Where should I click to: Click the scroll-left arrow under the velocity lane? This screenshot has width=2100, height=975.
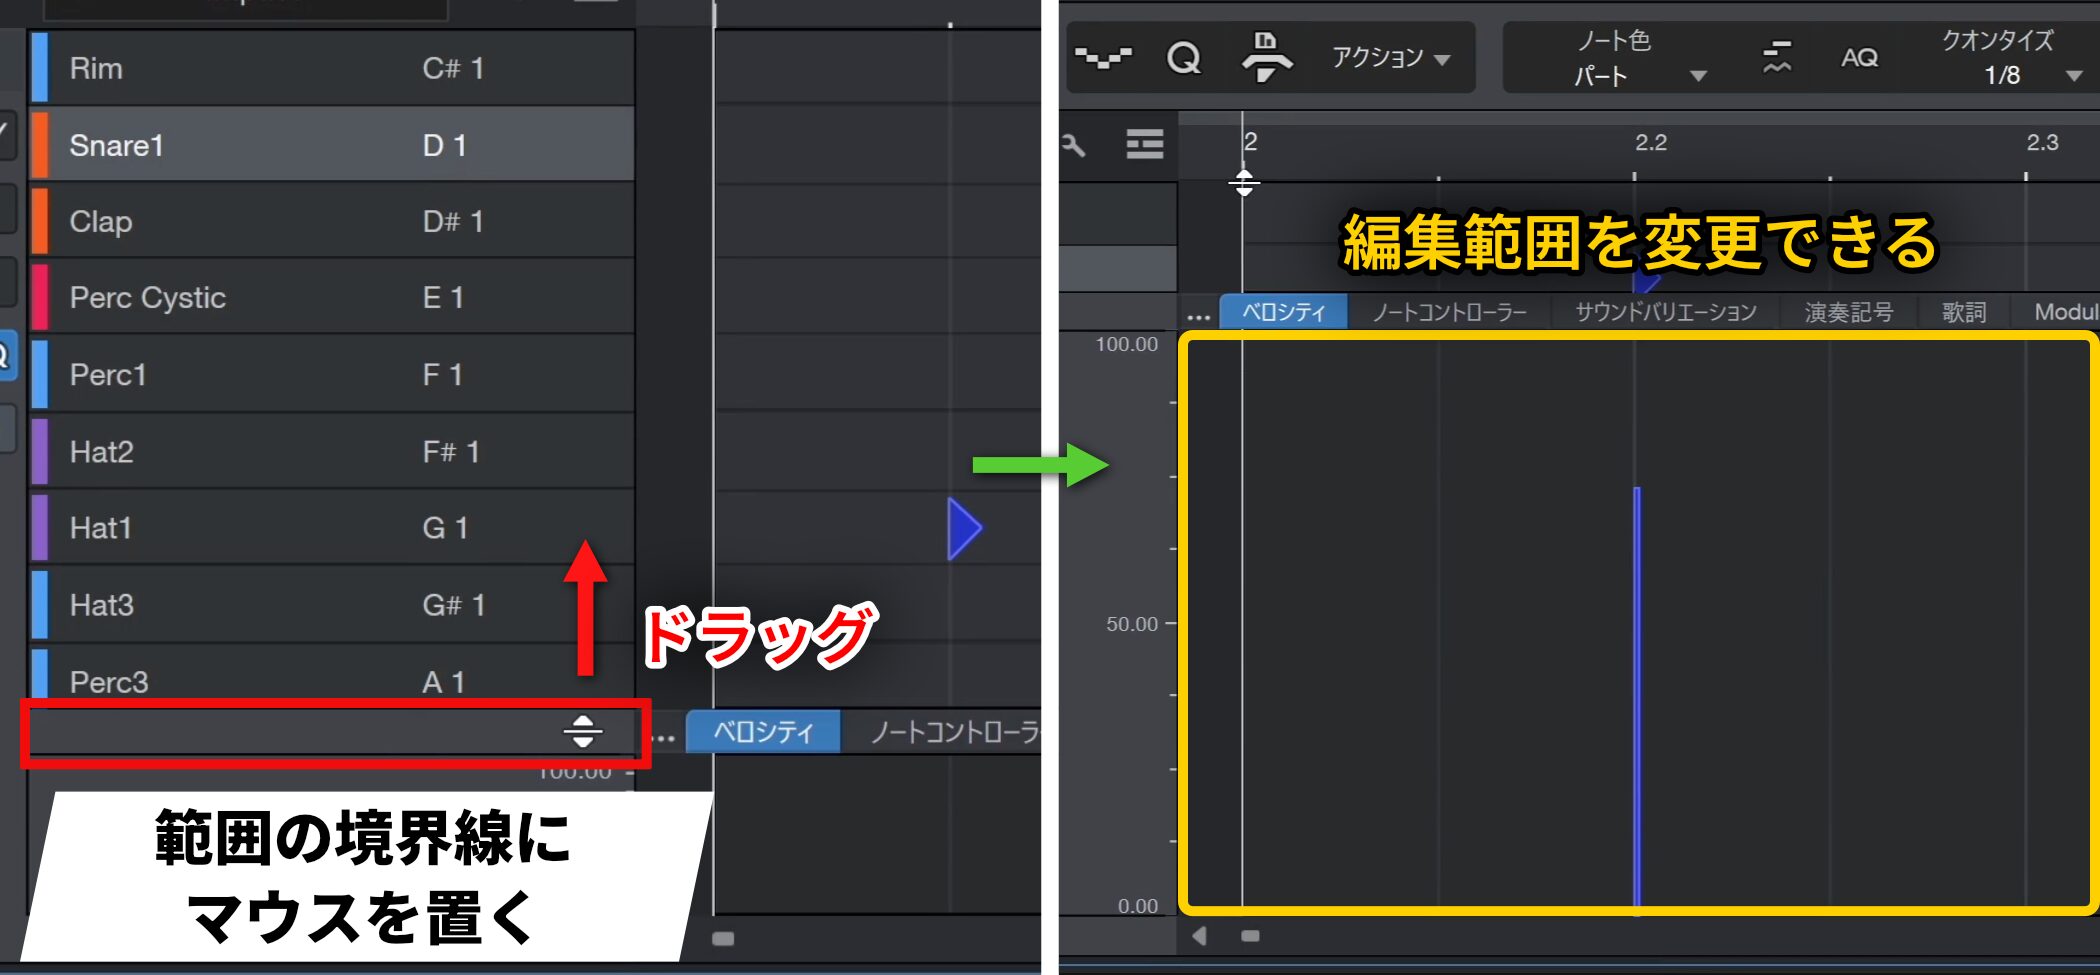coord(1200,936)
